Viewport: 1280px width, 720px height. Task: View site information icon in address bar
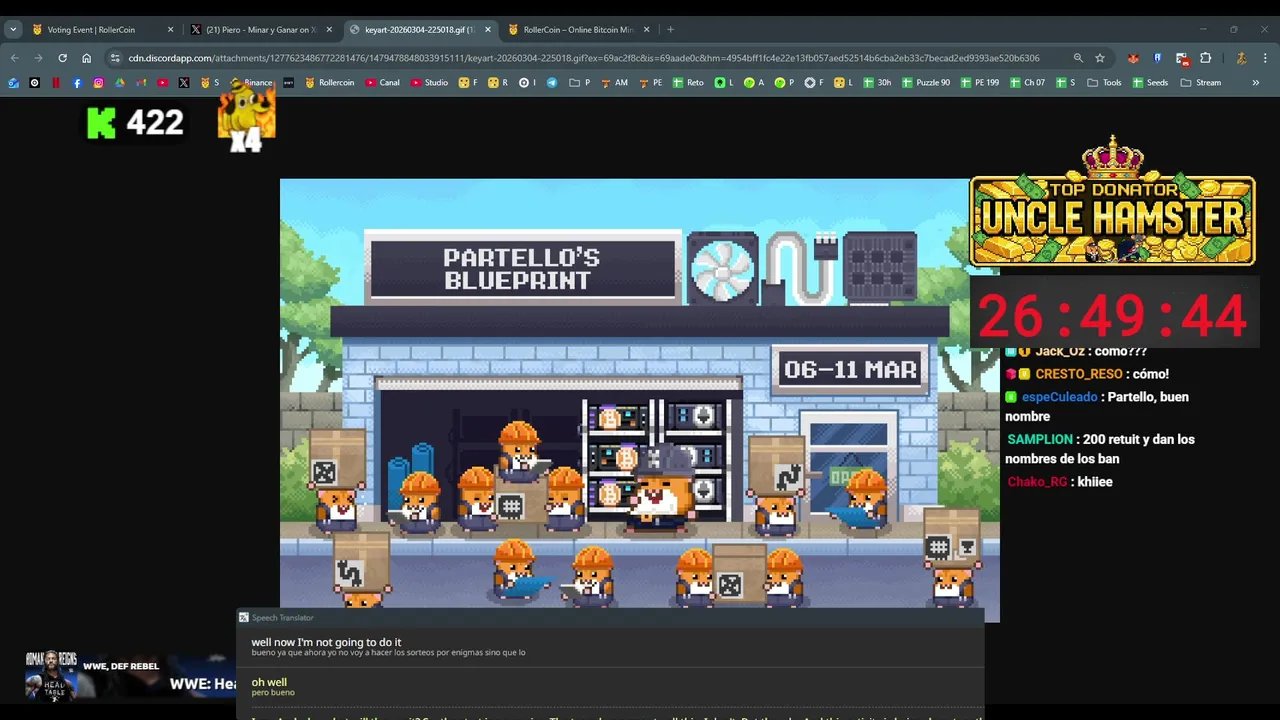click(x=115, y=58)
